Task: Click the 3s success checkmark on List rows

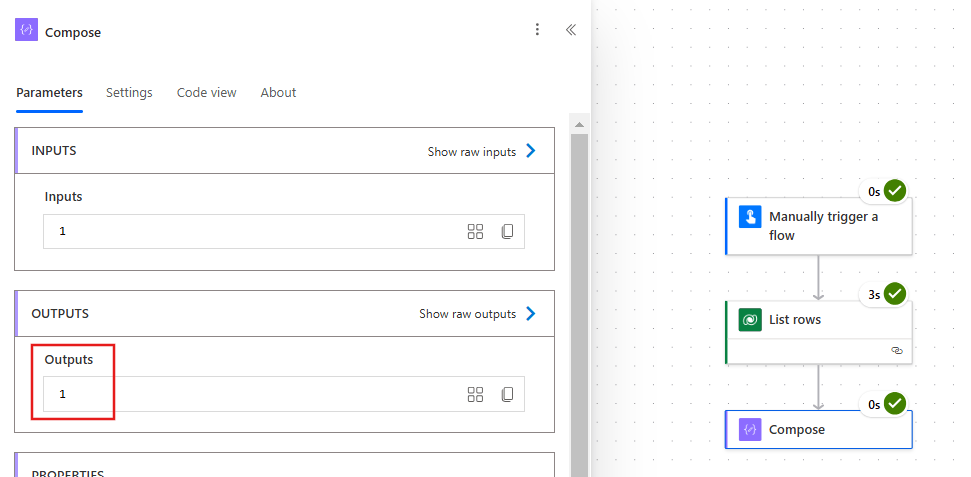Action: pos(894,294)
